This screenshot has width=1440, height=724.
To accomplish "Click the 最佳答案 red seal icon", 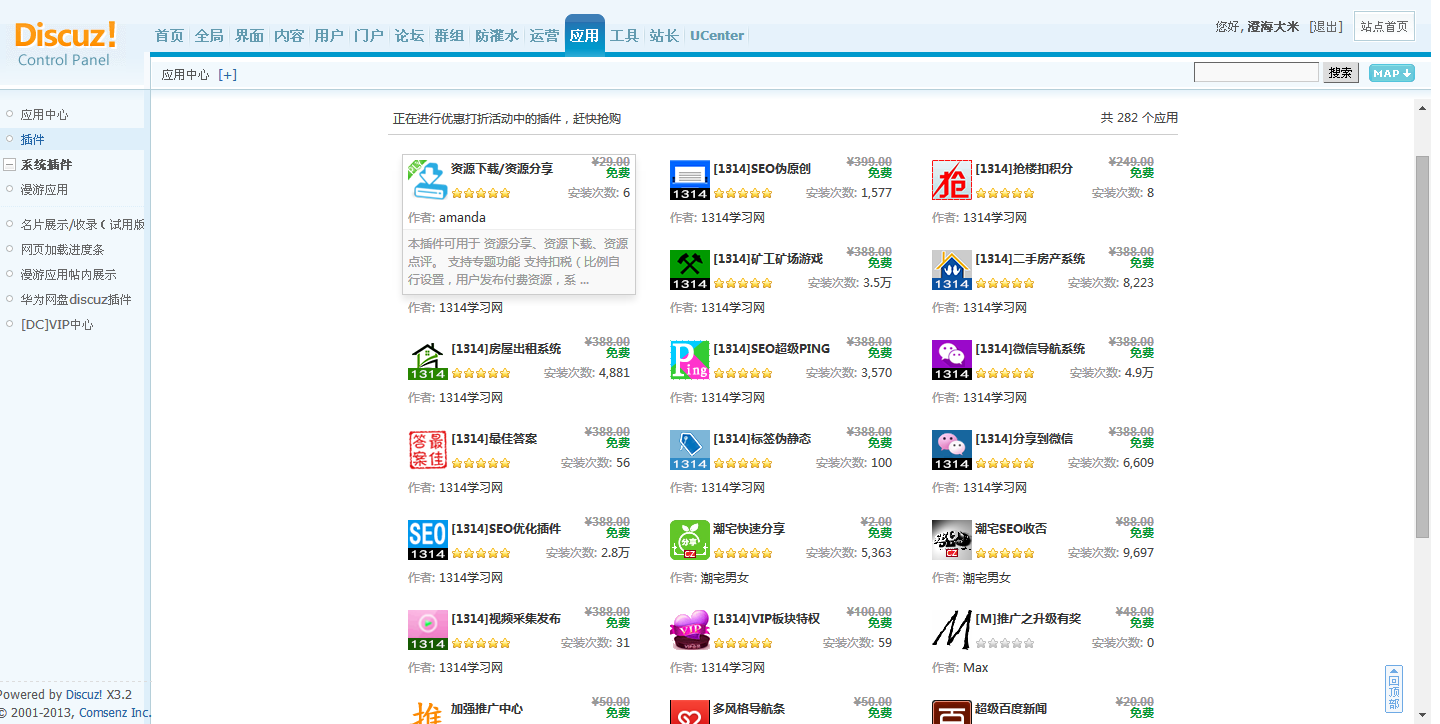I will tap(427, 449).
